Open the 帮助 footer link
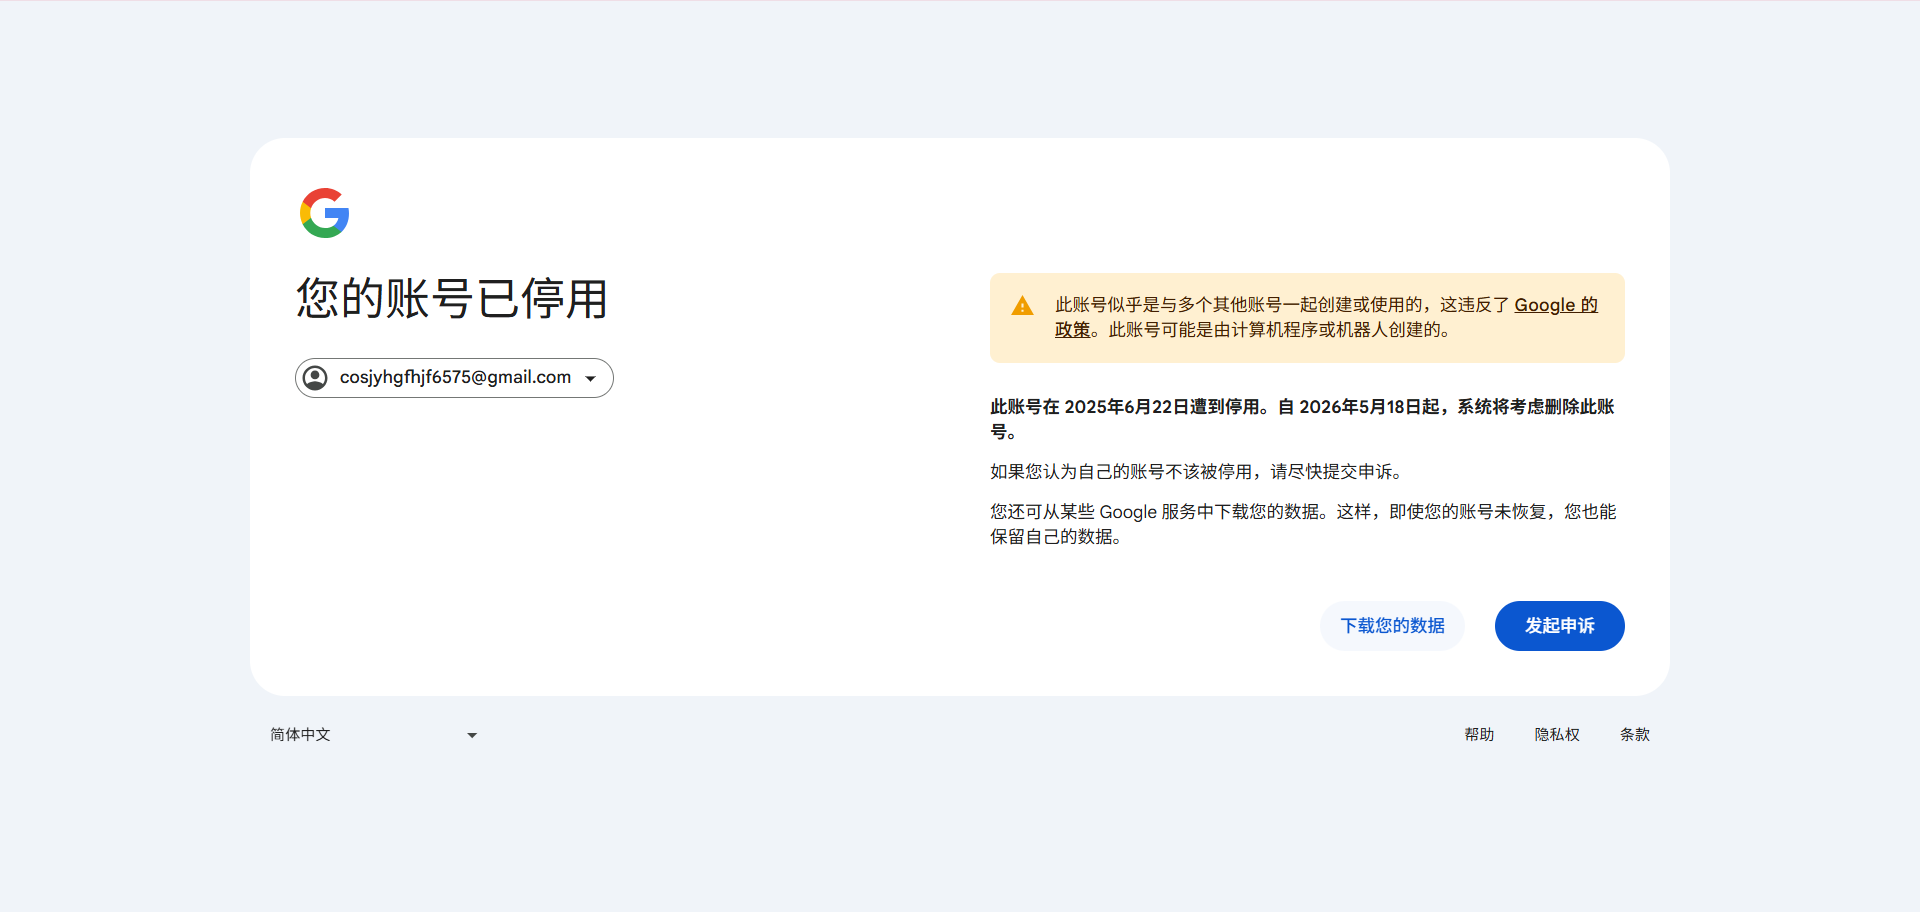Viewport: 1920px width, 912px height. [x=1479, y=735]
